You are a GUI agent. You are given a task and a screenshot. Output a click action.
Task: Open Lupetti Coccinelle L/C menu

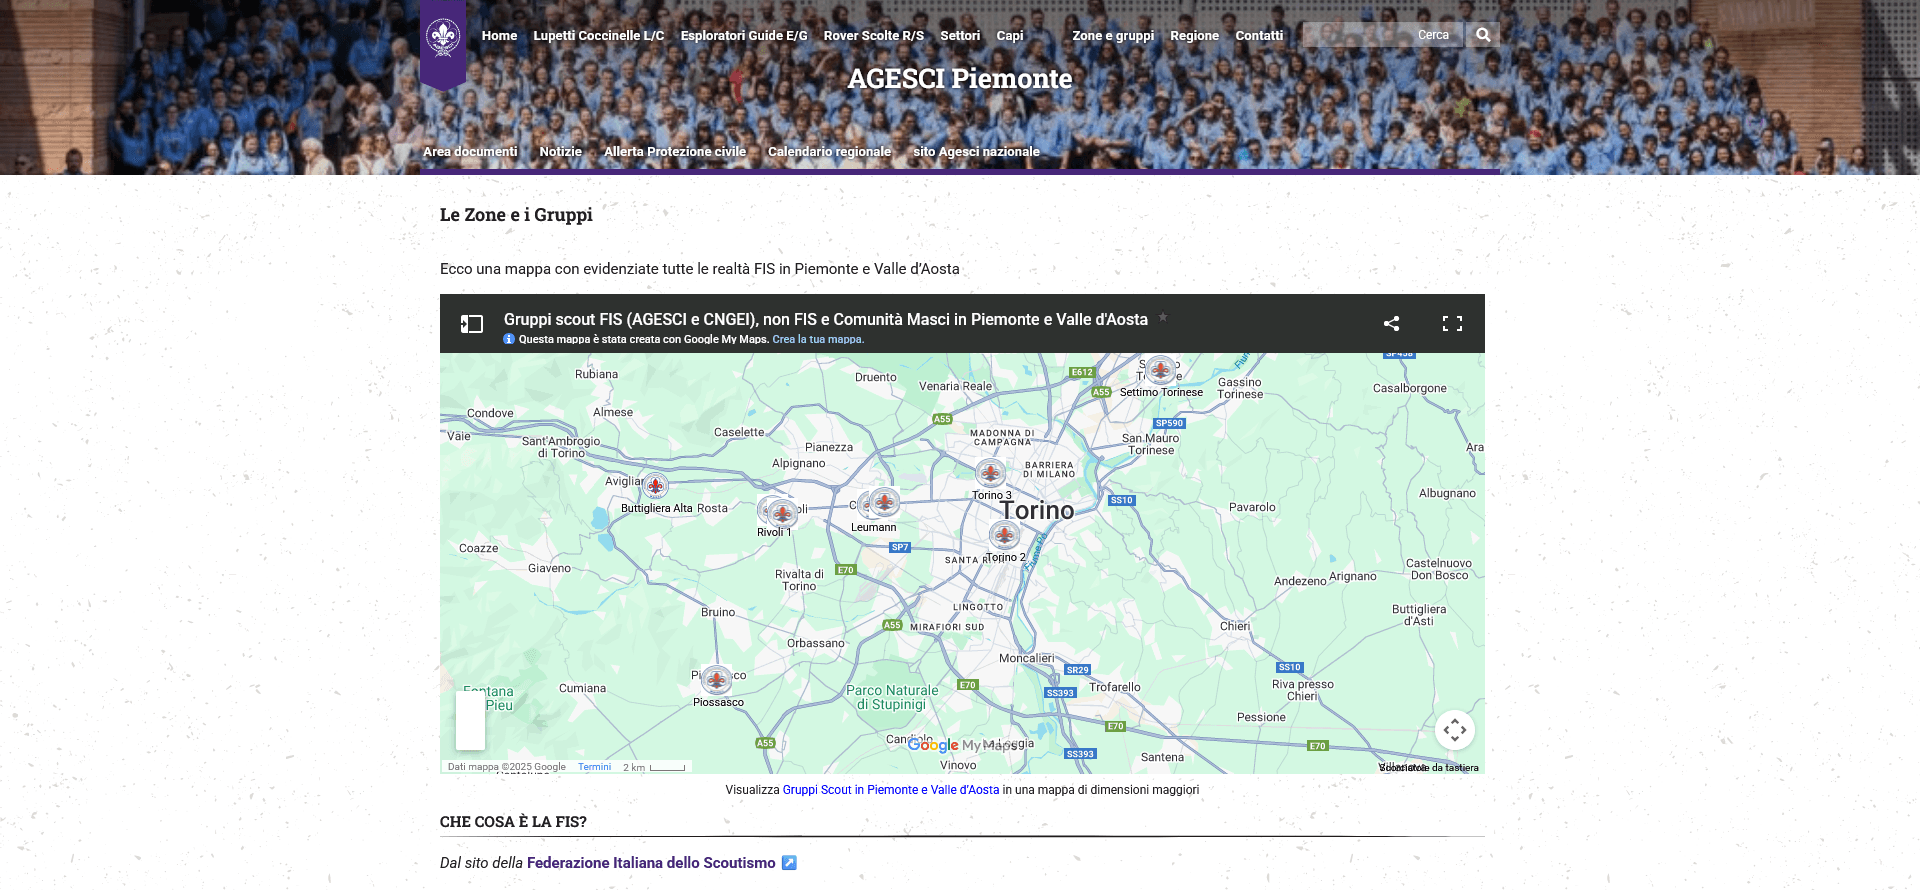pyautogui.click(x=598, y=36)
